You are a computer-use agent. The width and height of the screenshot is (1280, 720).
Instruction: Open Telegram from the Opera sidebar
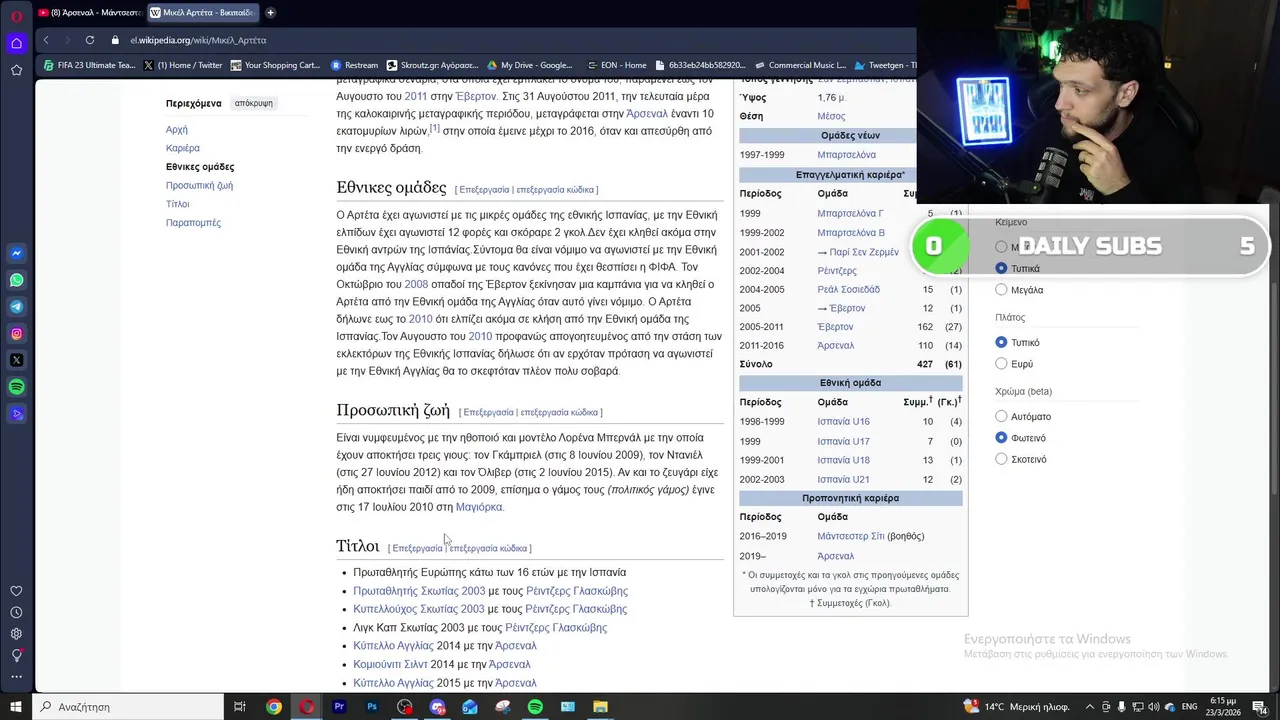[16, 307]
